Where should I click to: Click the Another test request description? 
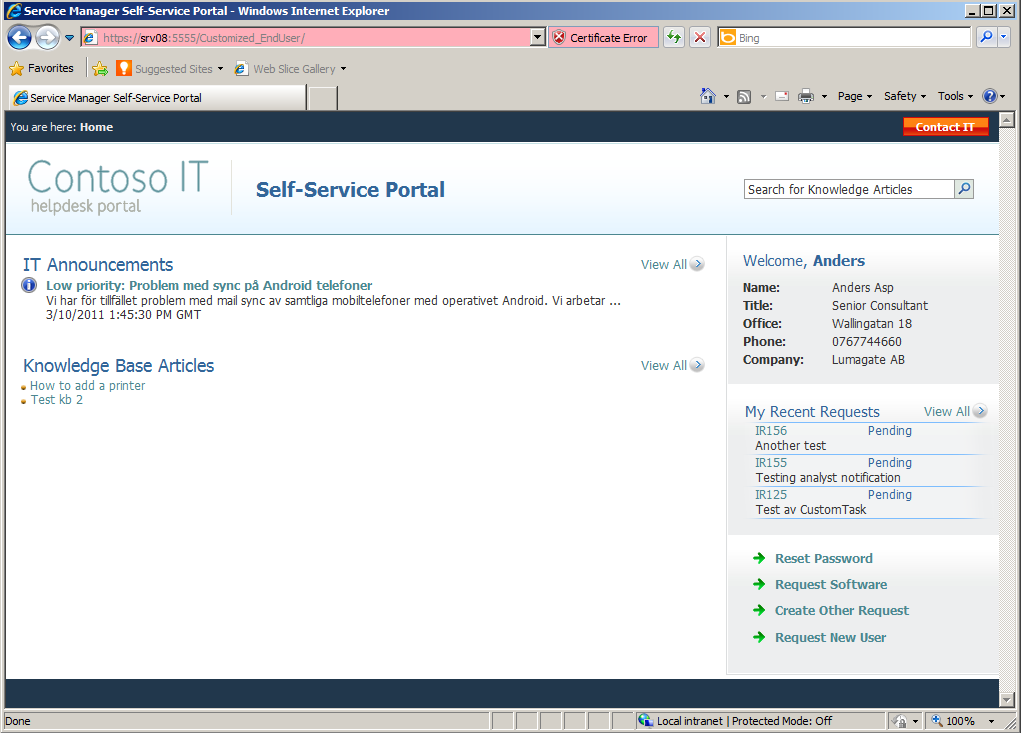point(790,446)
